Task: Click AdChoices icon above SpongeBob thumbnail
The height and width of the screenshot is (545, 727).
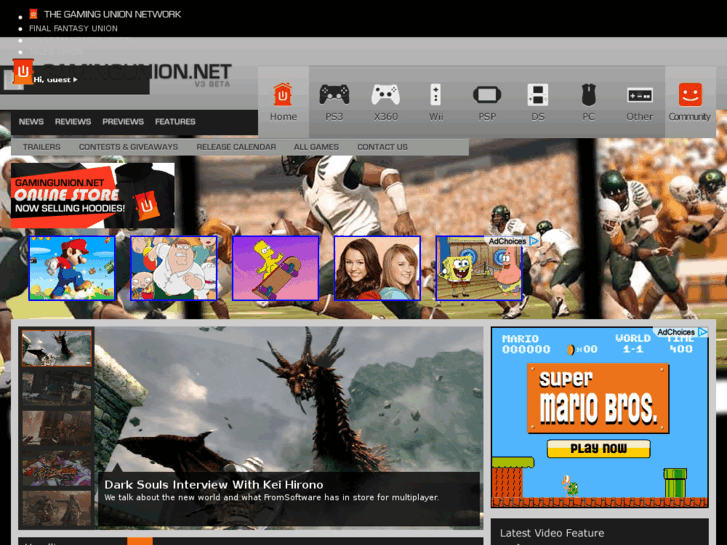Action: 534,241
